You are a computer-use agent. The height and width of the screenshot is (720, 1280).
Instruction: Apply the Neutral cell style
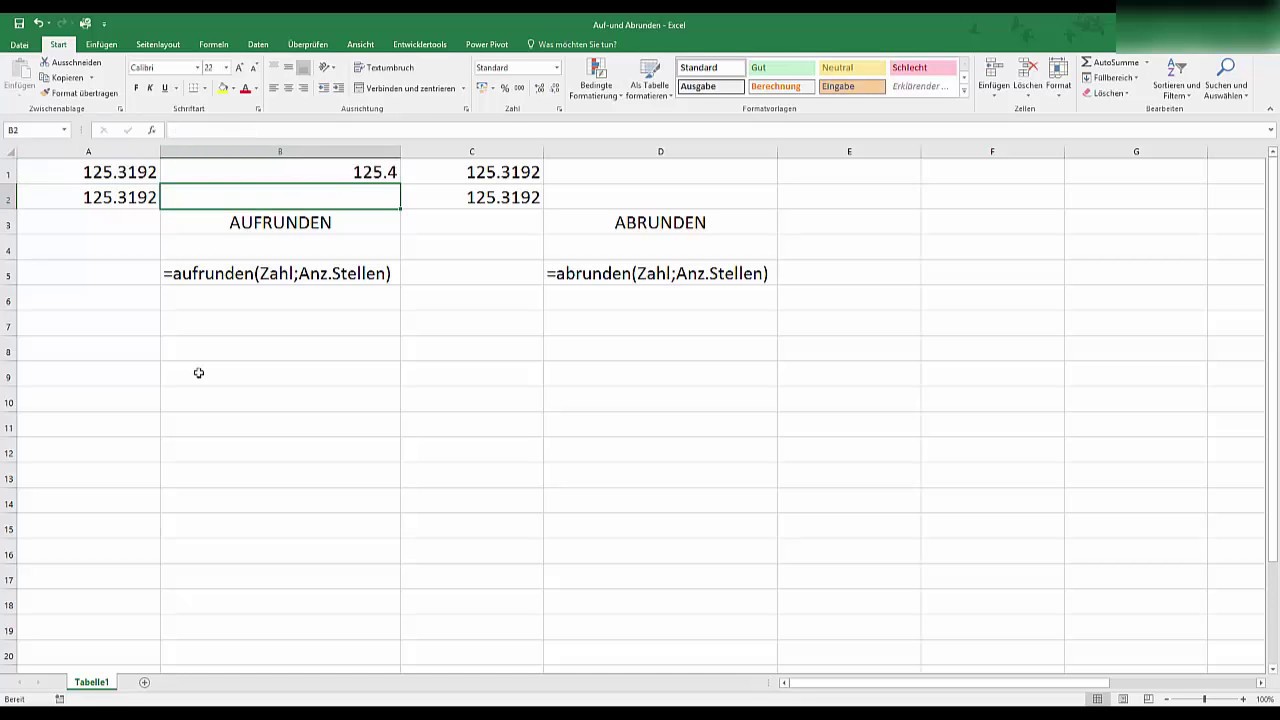[x=852, y=67]
